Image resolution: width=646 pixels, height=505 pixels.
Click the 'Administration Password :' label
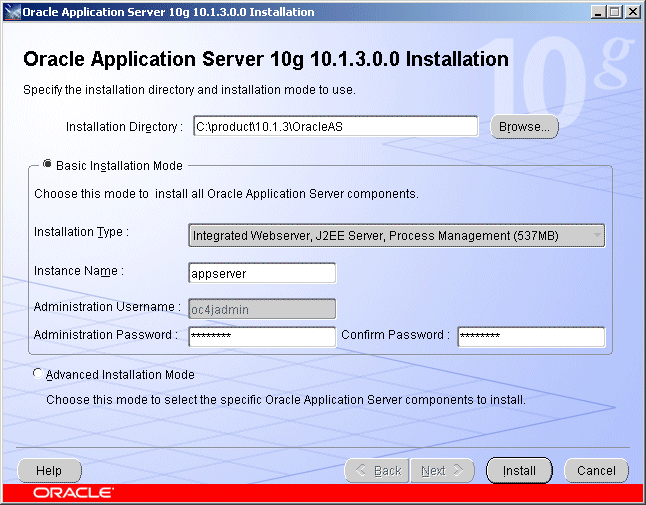(x=105, y=334)
